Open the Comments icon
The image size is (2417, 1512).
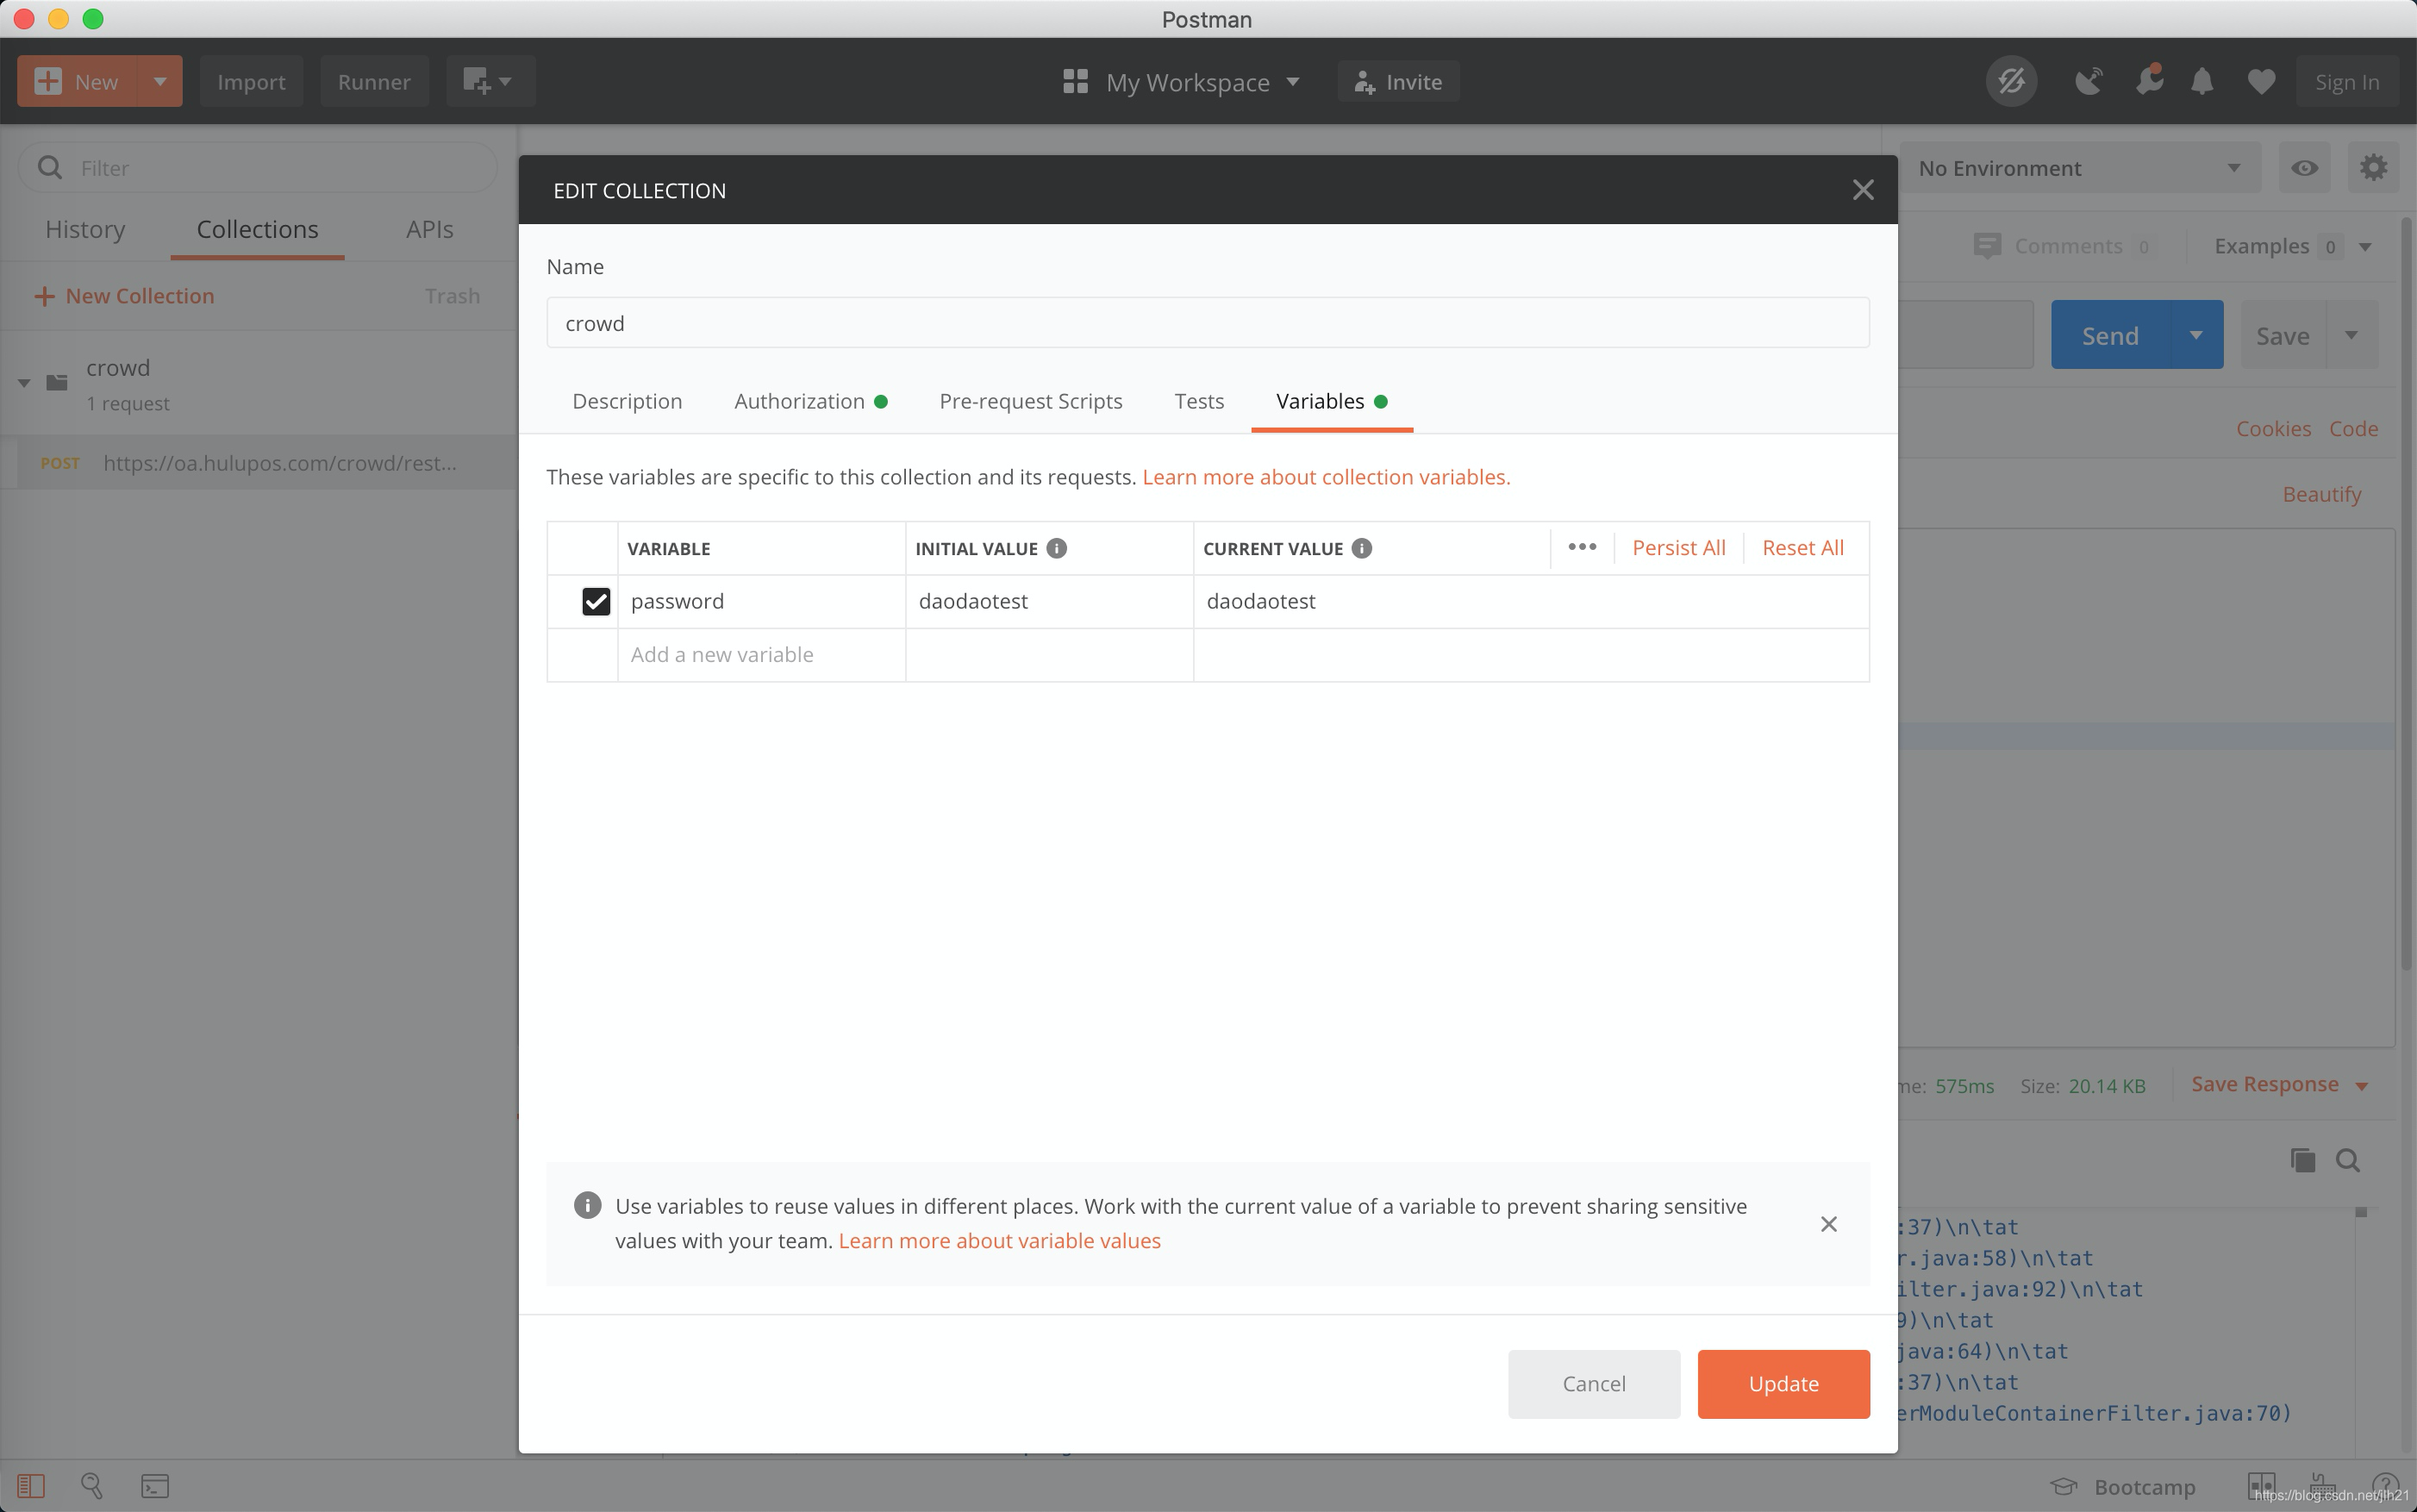tap(1987, 246)
